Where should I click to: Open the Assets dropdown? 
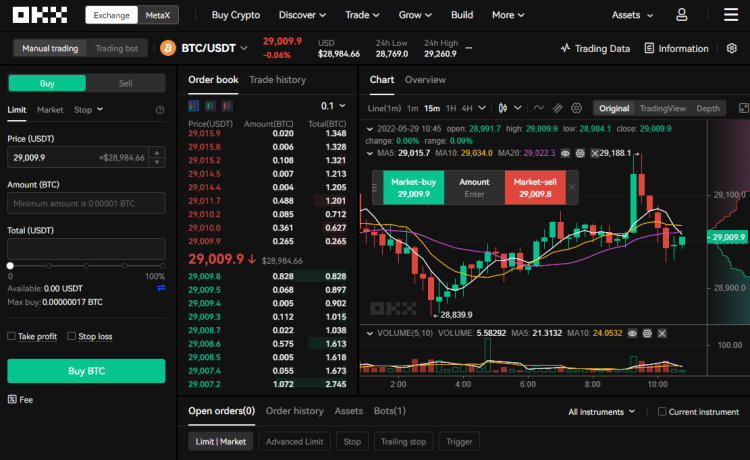[632, 15]
